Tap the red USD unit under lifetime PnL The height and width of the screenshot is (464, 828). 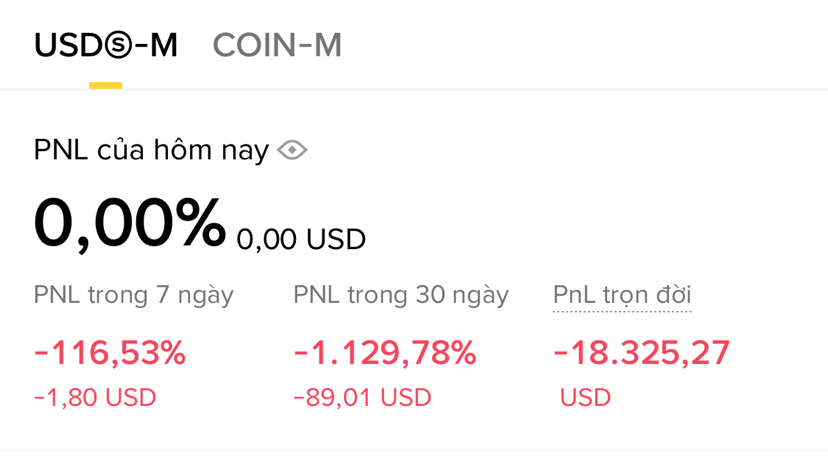pos(585,397)
